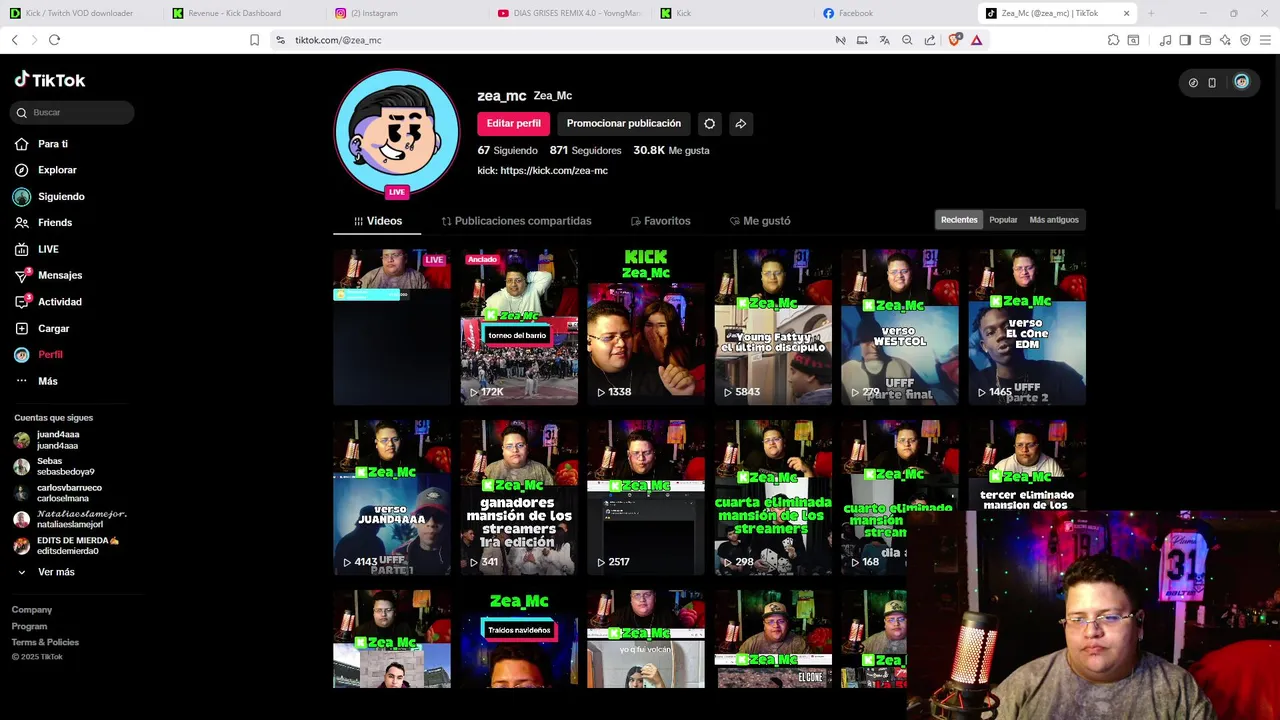Open the Leo AI sparkle icon

coord(1225,40)
